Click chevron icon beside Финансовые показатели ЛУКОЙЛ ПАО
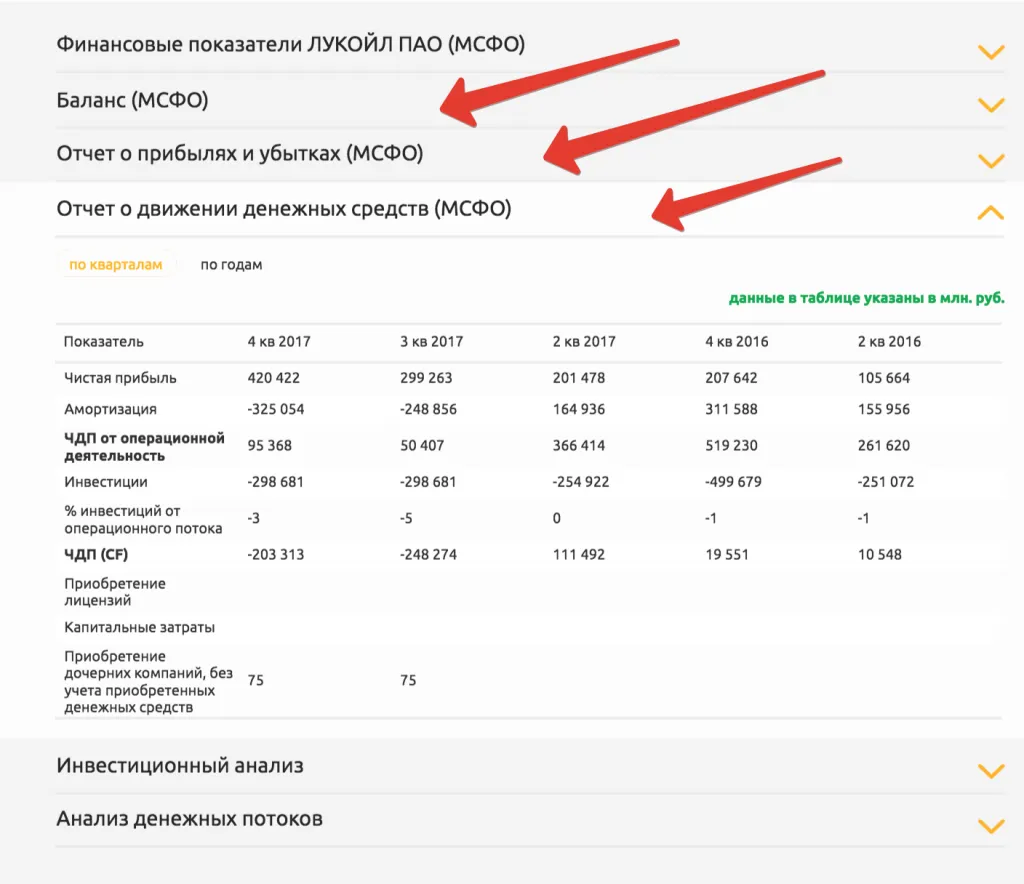 tap(990, 52)
